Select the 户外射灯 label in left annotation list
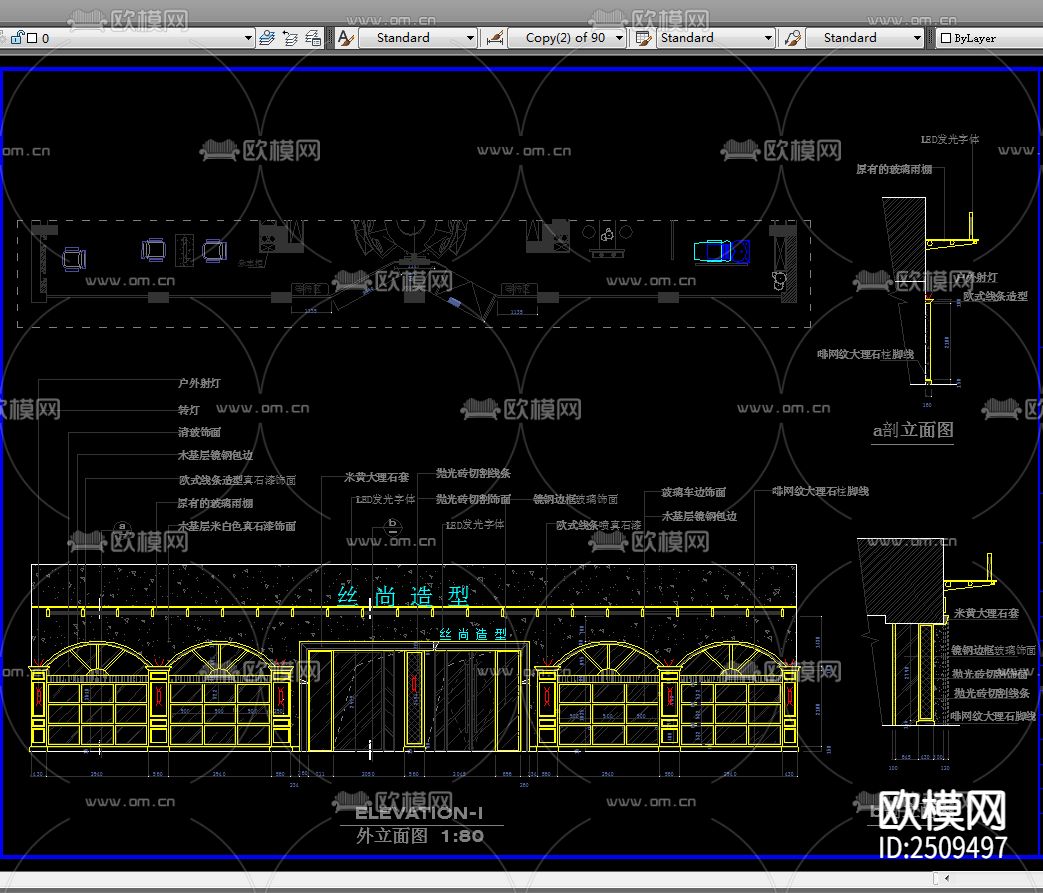Screen dimensions: 1043x893 coord(199,383)
